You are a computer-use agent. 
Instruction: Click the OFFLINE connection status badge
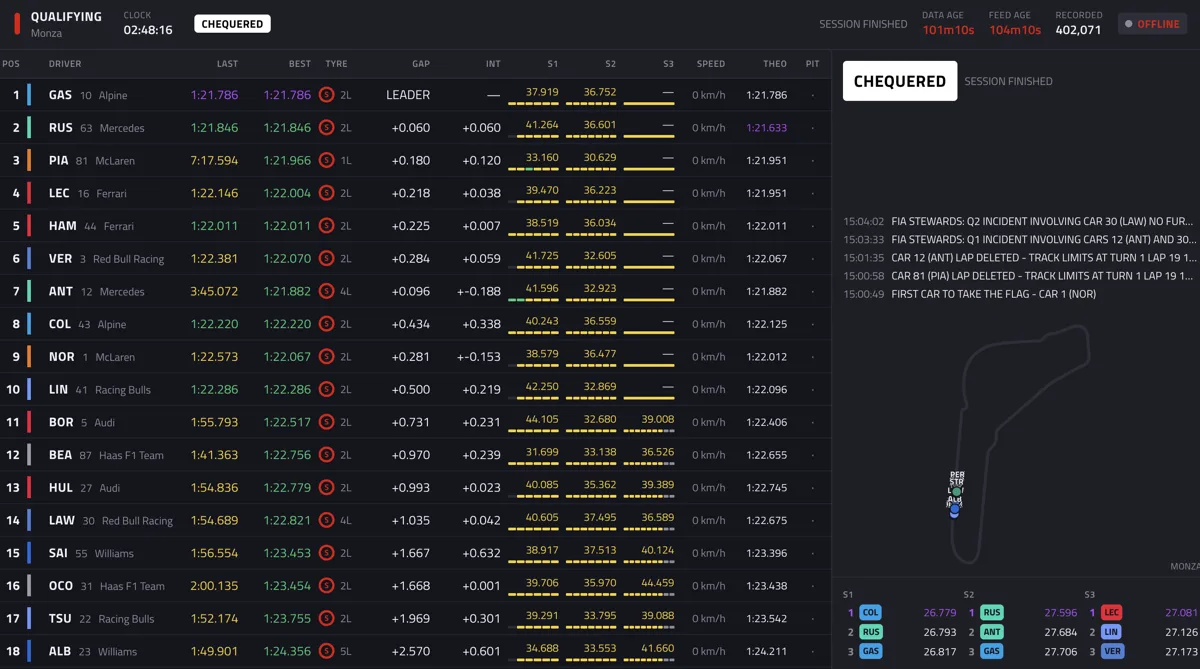[x=1152, y=24]
